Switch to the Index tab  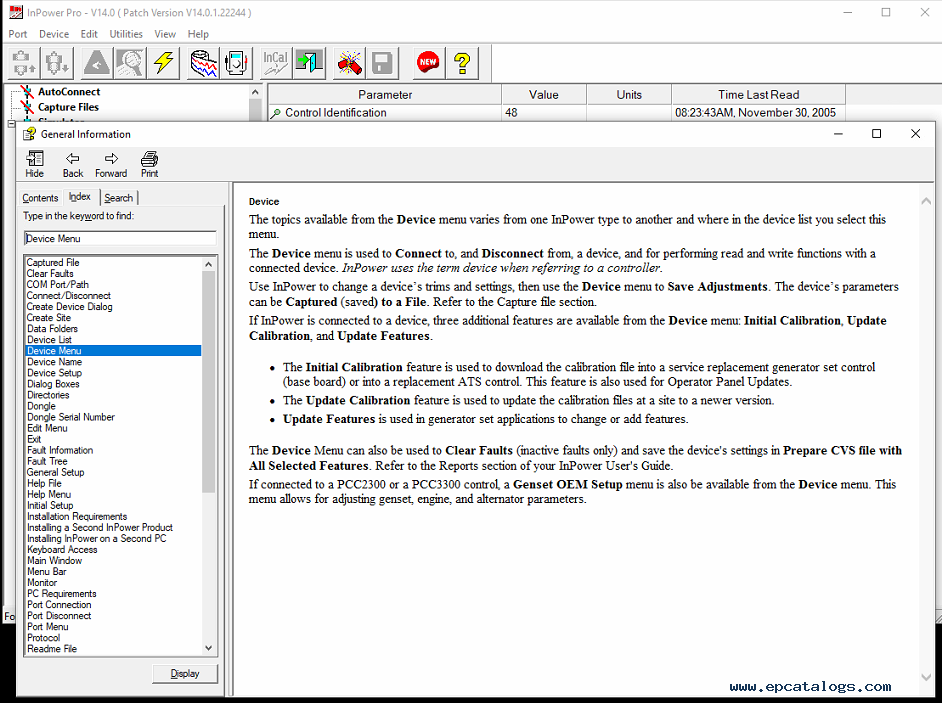(x=80, y=196)
